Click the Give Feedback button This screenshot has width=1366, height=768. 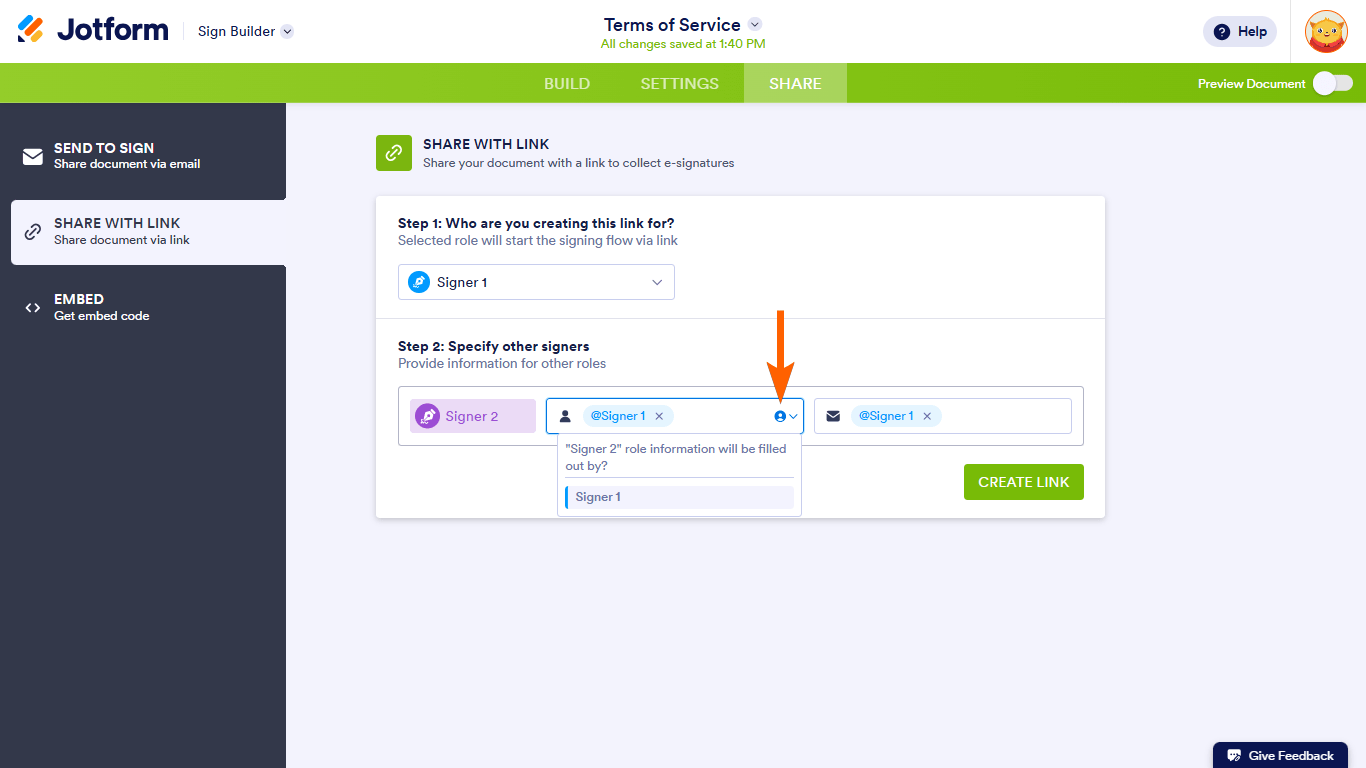[1280, 755]
